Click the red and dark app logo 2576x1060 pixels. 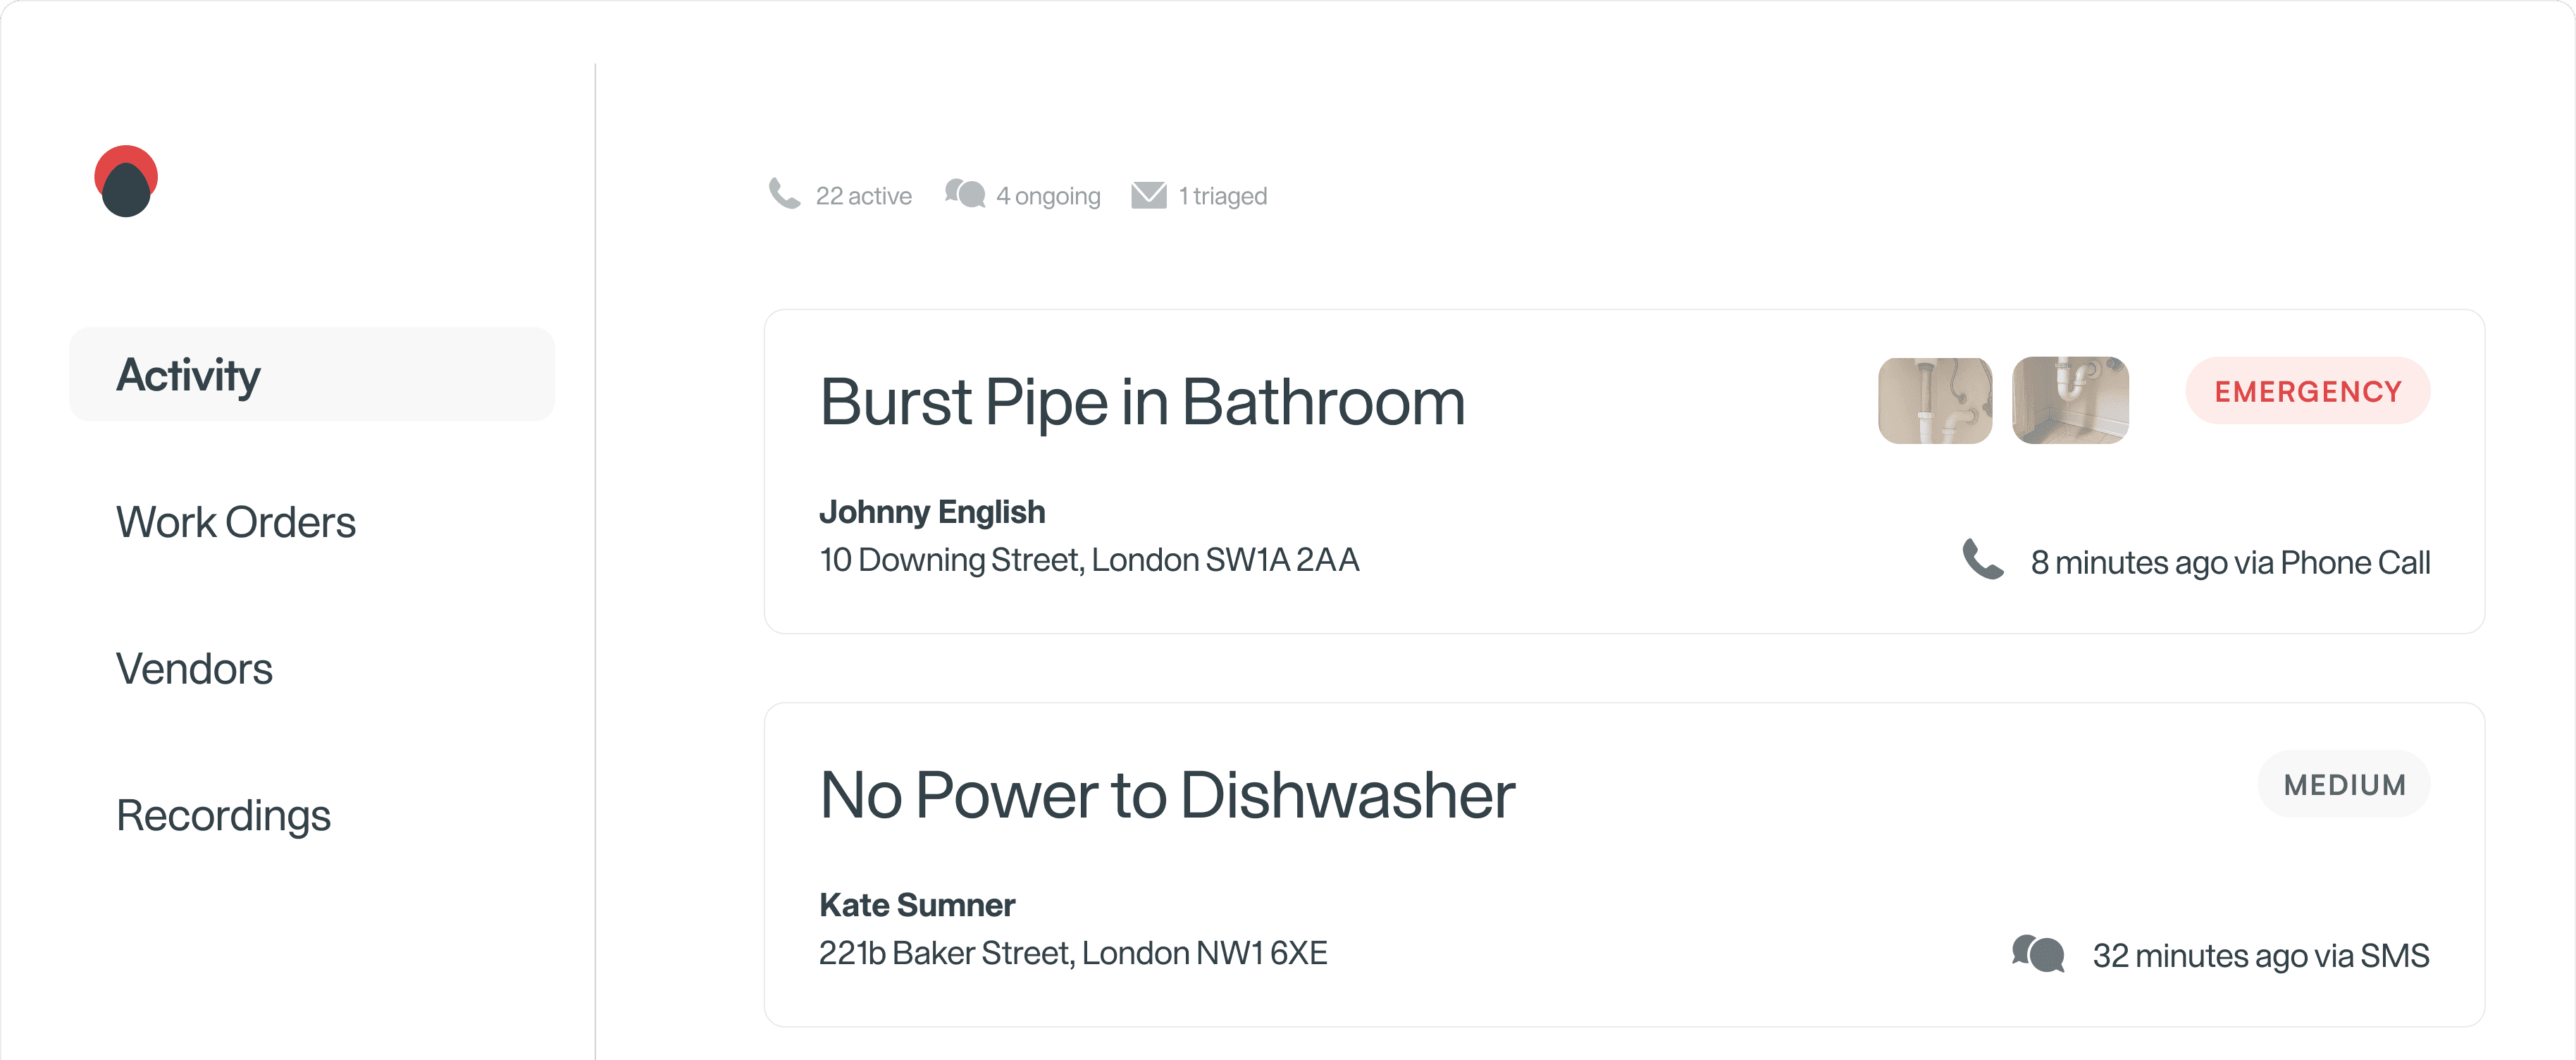126,181
